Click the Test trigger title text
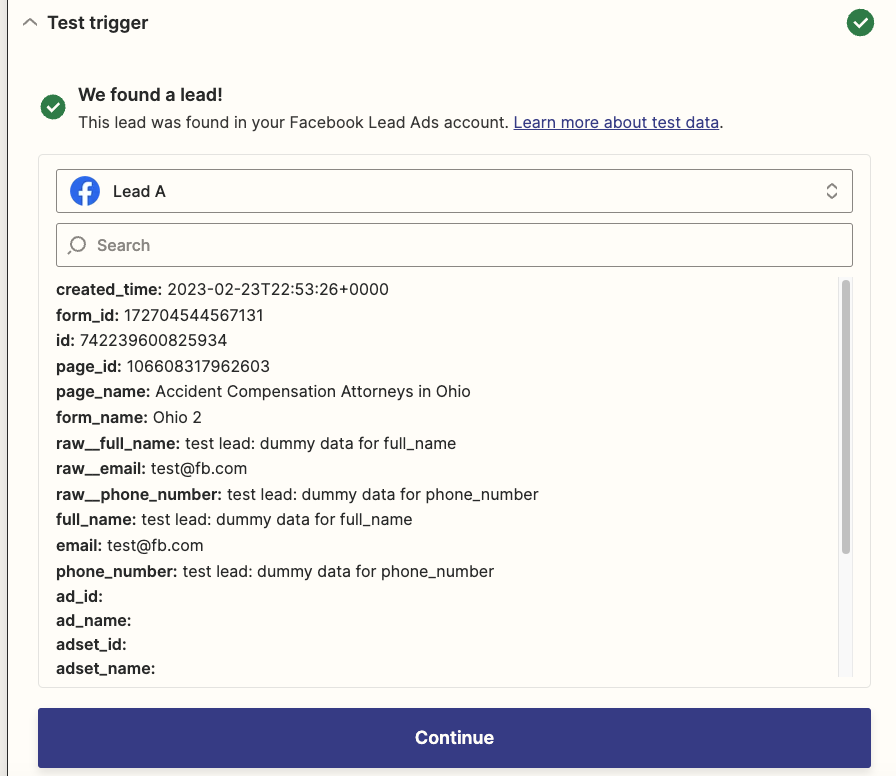896x776 pixels. [98, 23]
